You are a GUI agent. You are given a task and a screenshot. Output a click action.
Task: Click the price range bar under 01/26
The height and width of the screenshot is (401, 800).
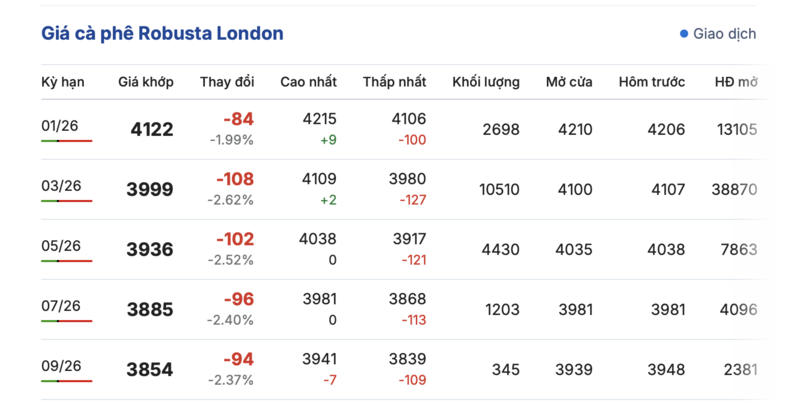(66, 141)
